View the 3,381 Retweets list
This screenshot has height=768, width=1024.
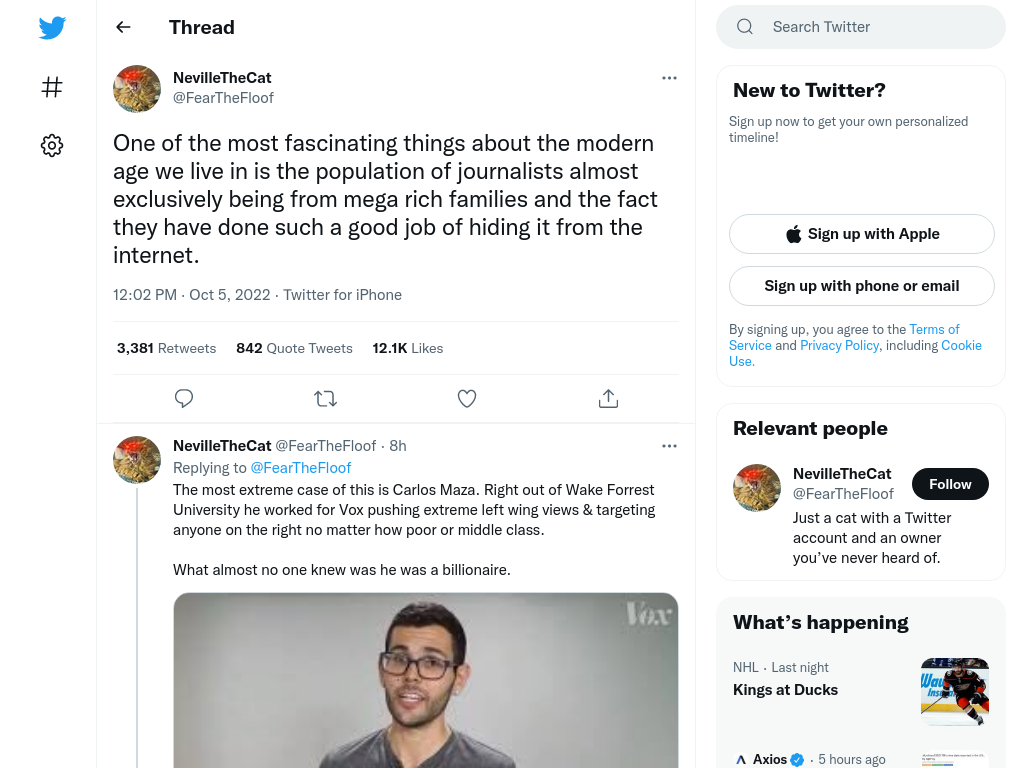coord(167,348)
